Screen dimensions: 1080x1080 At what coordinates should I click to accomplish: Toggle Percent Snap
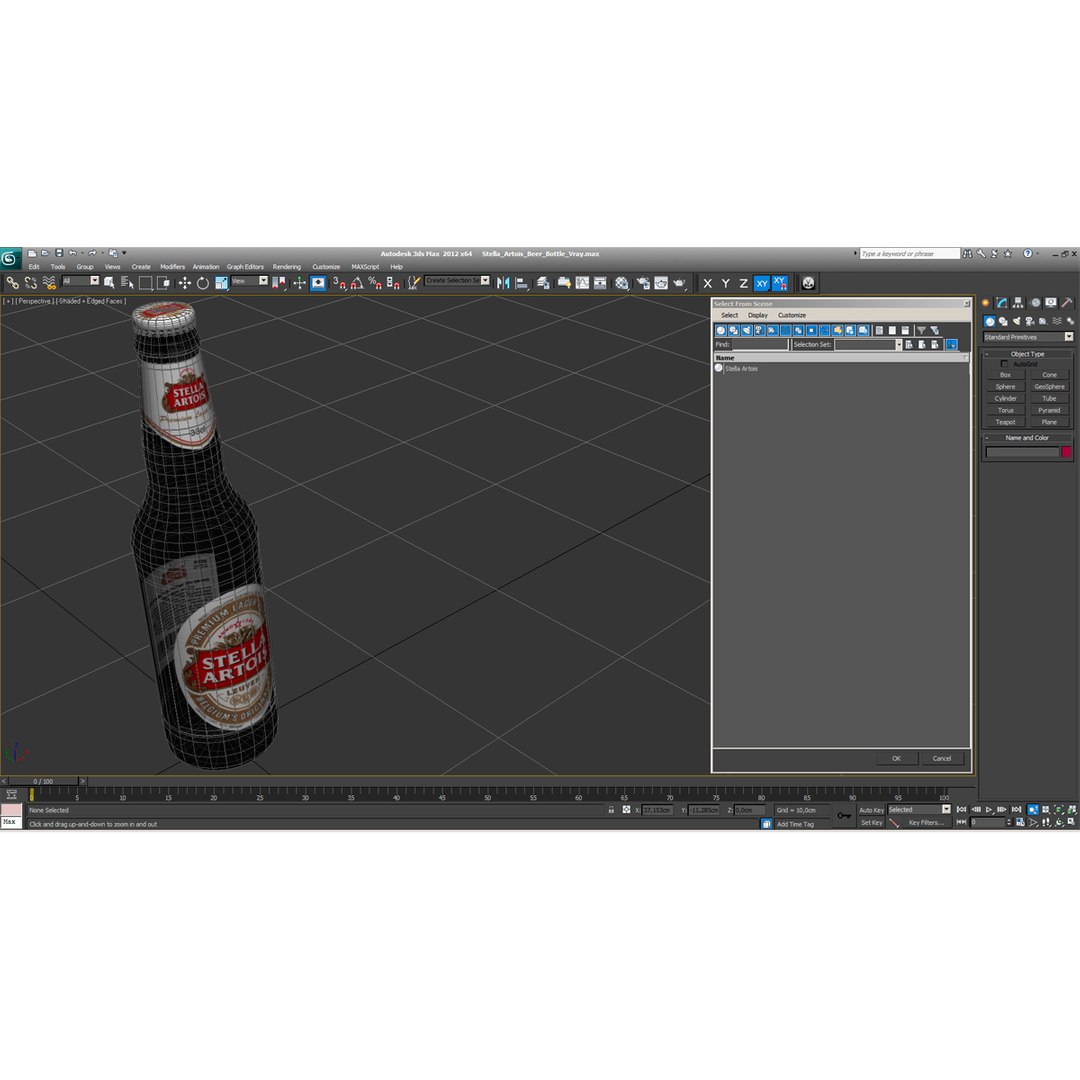pos(375,283)
